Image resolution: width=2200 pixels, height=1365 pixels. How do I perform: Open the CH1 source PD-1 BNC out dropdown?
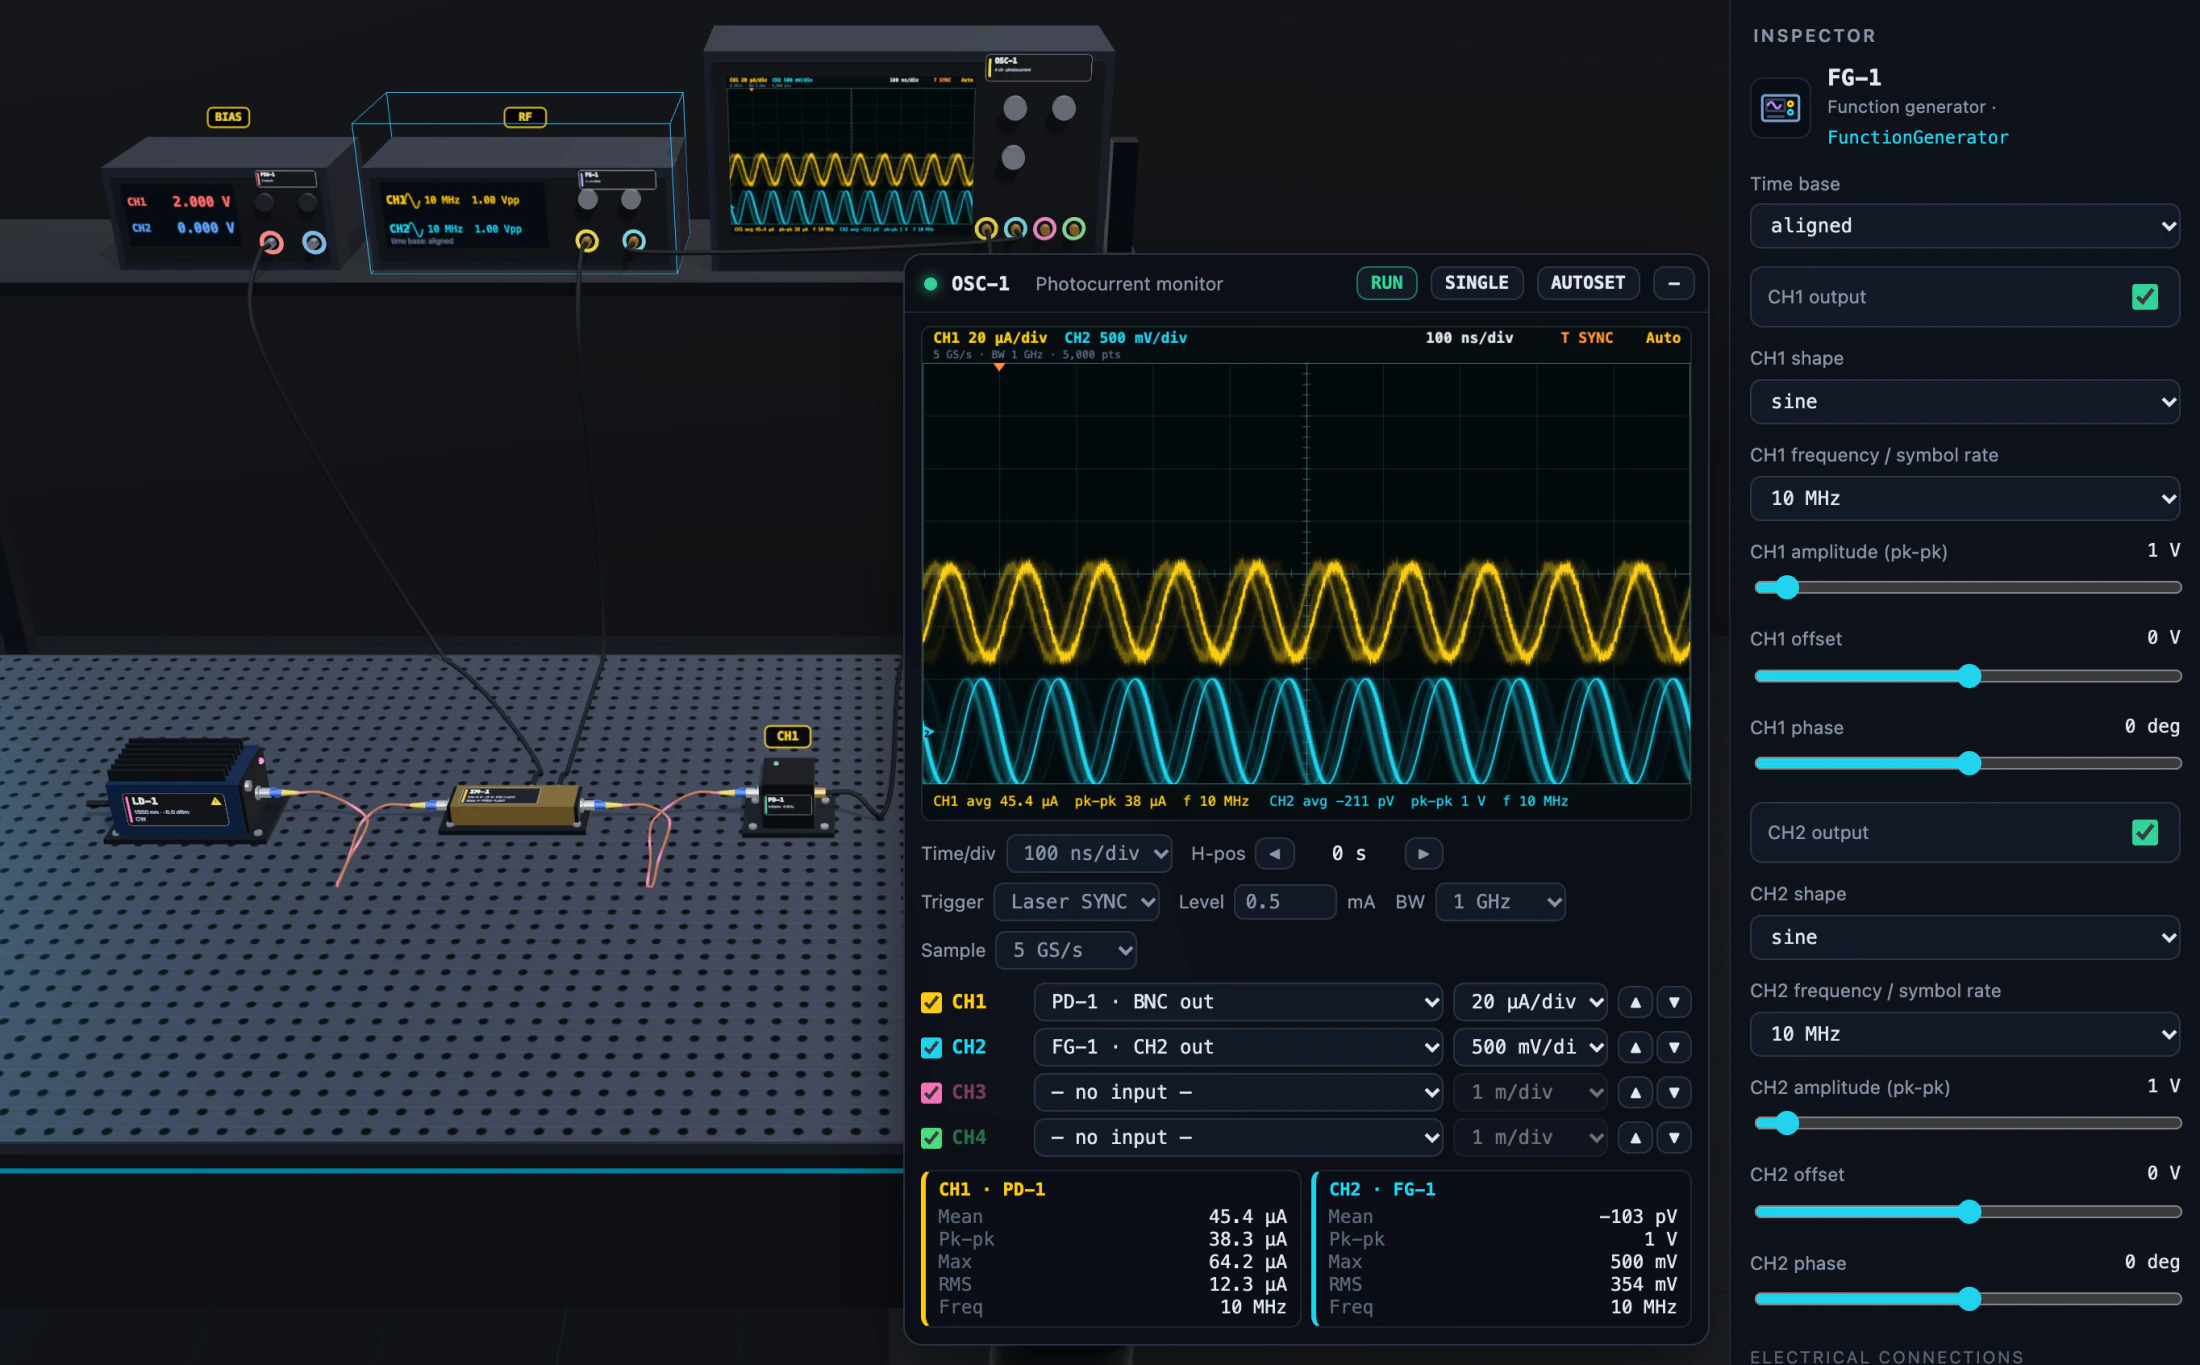(1238, 1002)
